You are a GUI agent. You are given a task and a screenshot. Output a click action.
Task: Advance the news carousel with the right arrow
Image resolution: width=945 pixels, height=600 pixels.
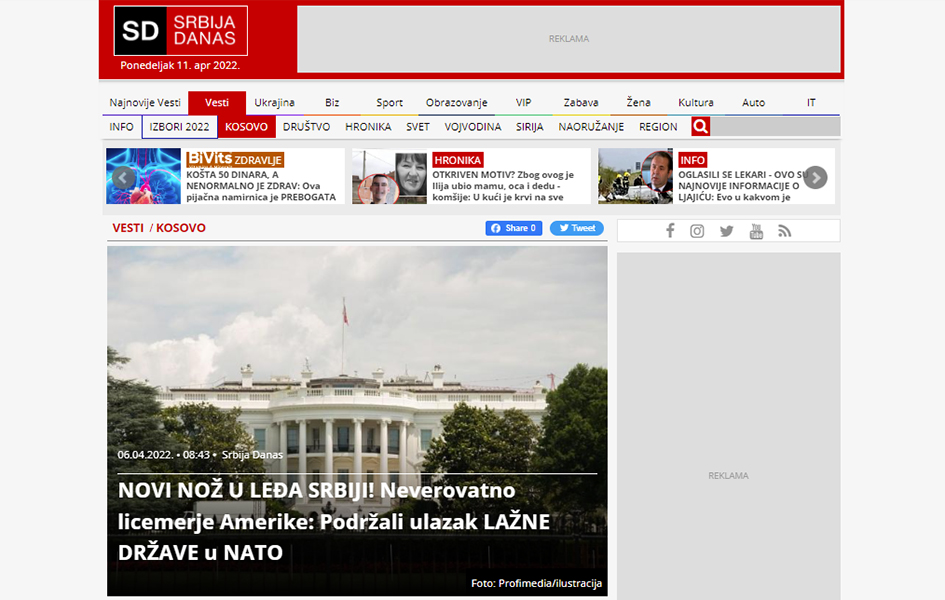pyautogui.click(x=816, y=177)
